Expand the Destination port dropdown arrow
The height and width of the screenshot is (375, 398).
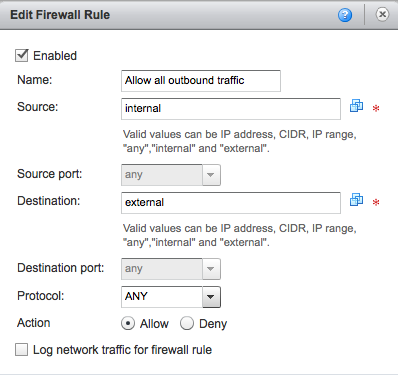(x=211, y=269)
